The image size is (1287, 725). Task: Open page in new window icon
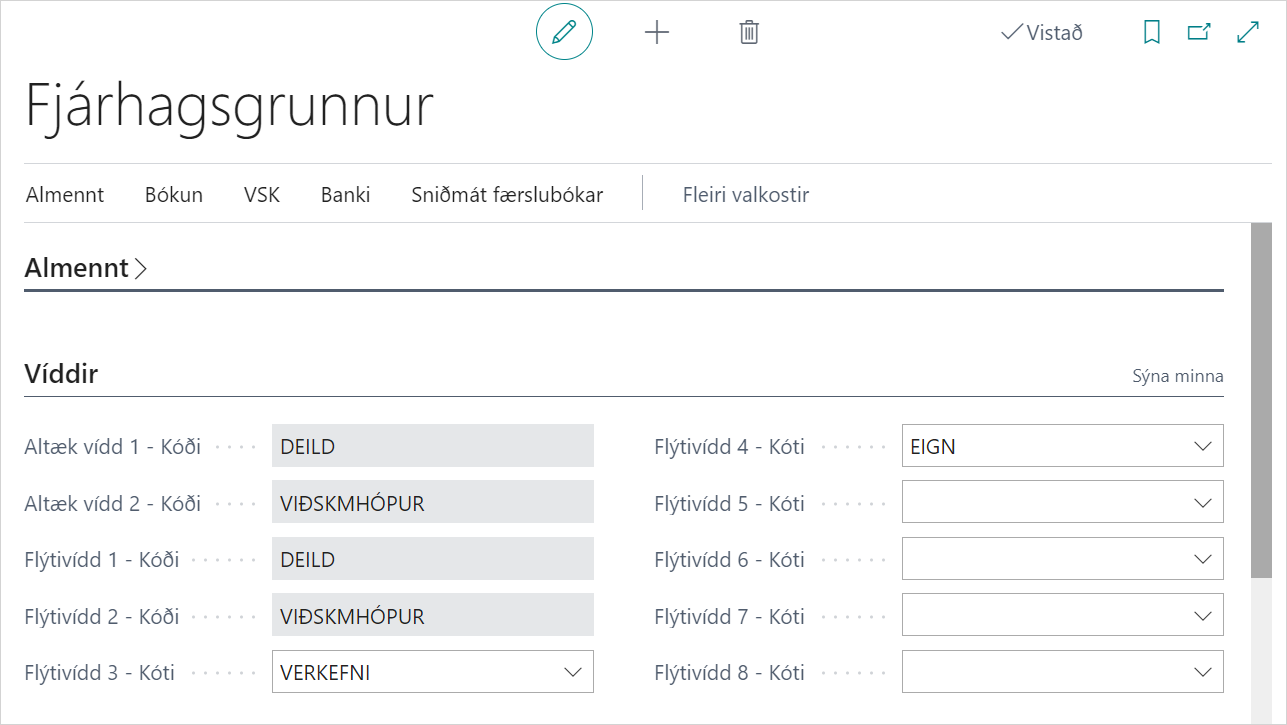[x=1198, y=33]
